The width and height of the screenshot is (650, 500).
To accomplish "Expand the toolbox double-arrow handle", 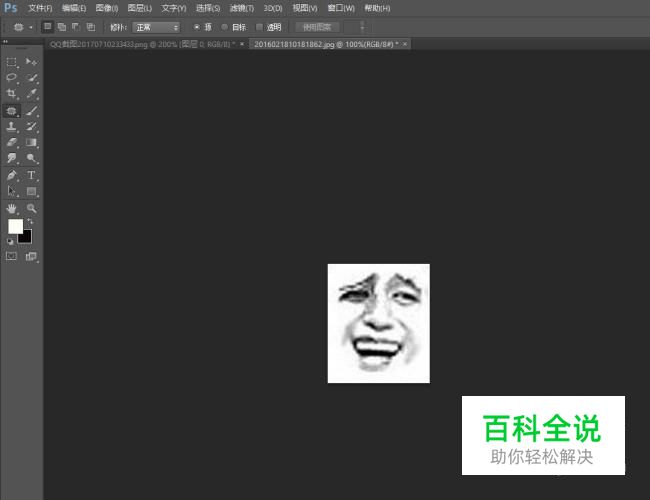I will point(5,41).
